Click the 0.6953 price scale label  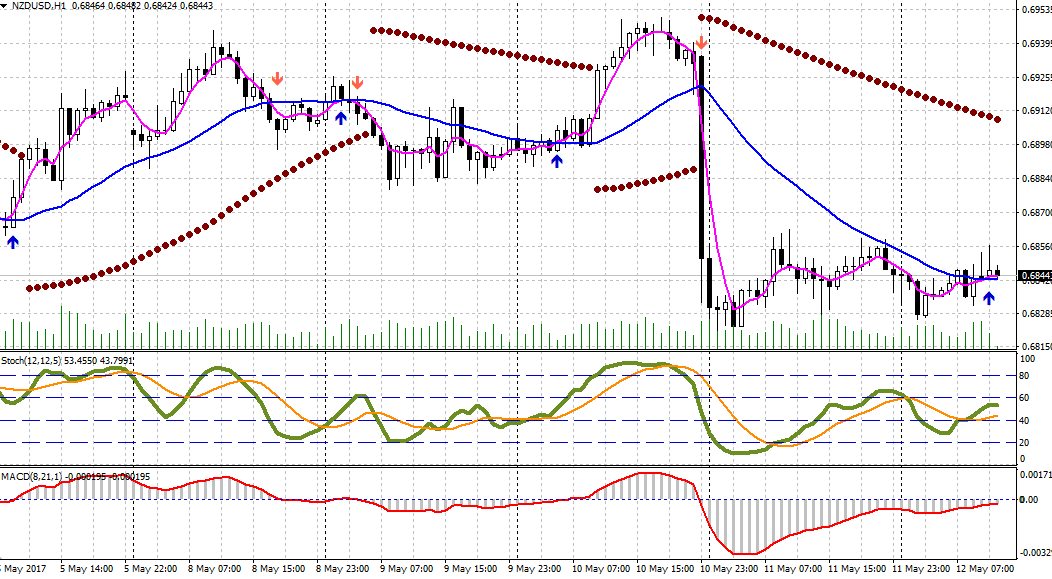click(1035, 10)
